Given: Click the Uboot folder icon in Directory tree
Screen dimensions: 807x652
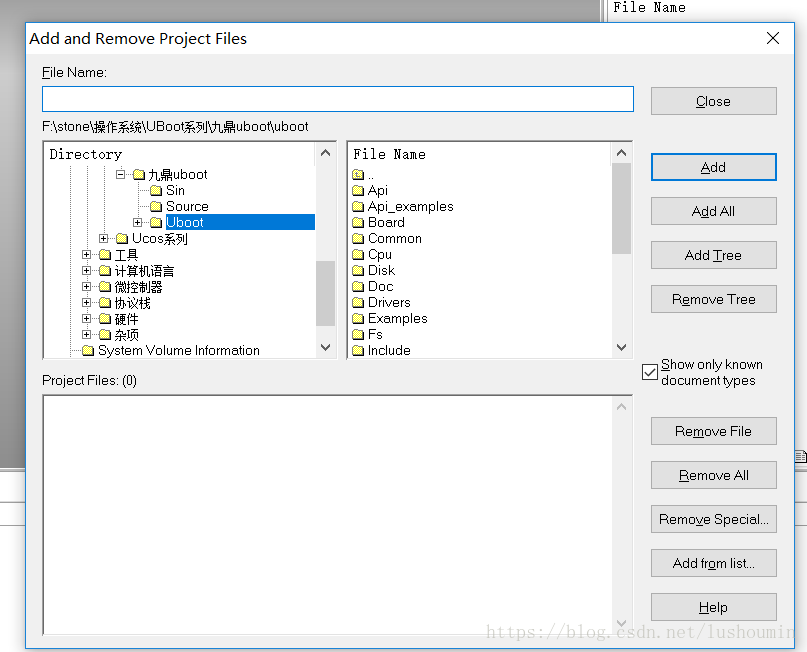Looking at the screenshot, I should [156, 223].
